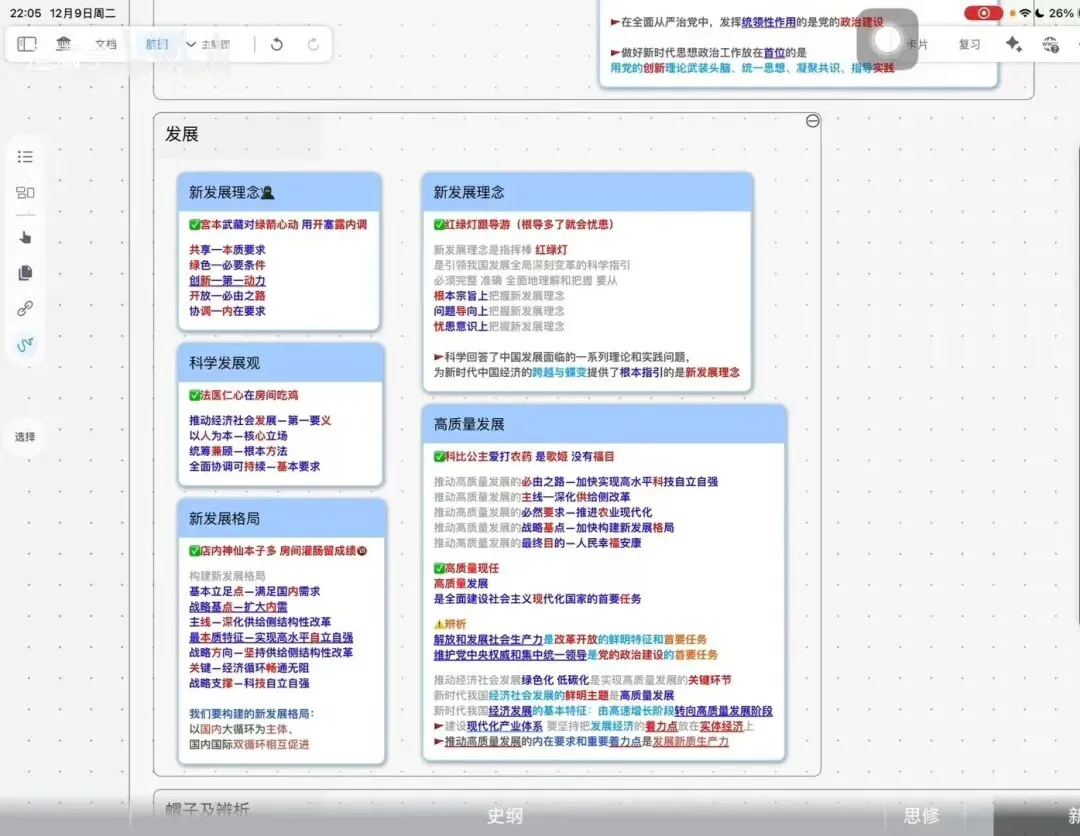Viewport: 1080px width, 836px height.
Task: Tap the battery percentage 26% indicator
Action: click(x=1061, y=13)
